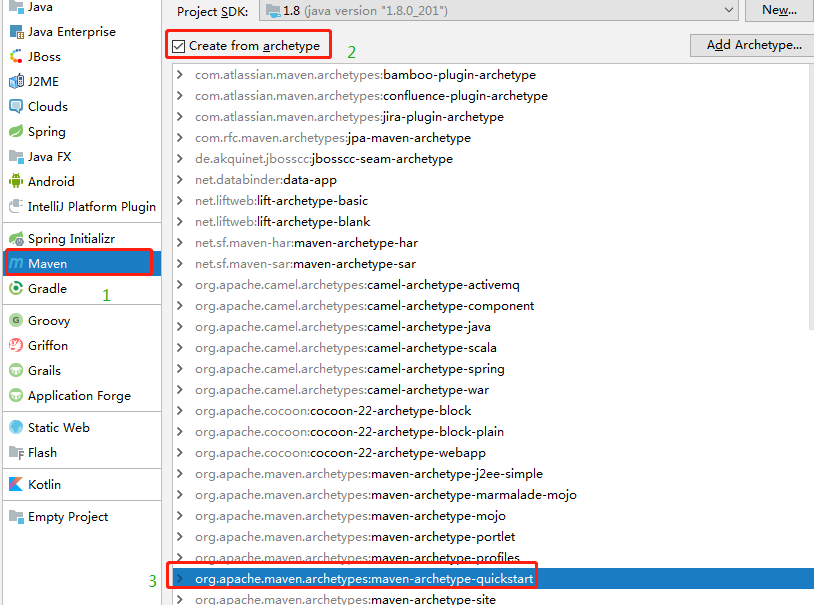Screen dimensions: 814x605
Task: Click the Grails icon
Action: pyautogui.click(x=16, y=370)
